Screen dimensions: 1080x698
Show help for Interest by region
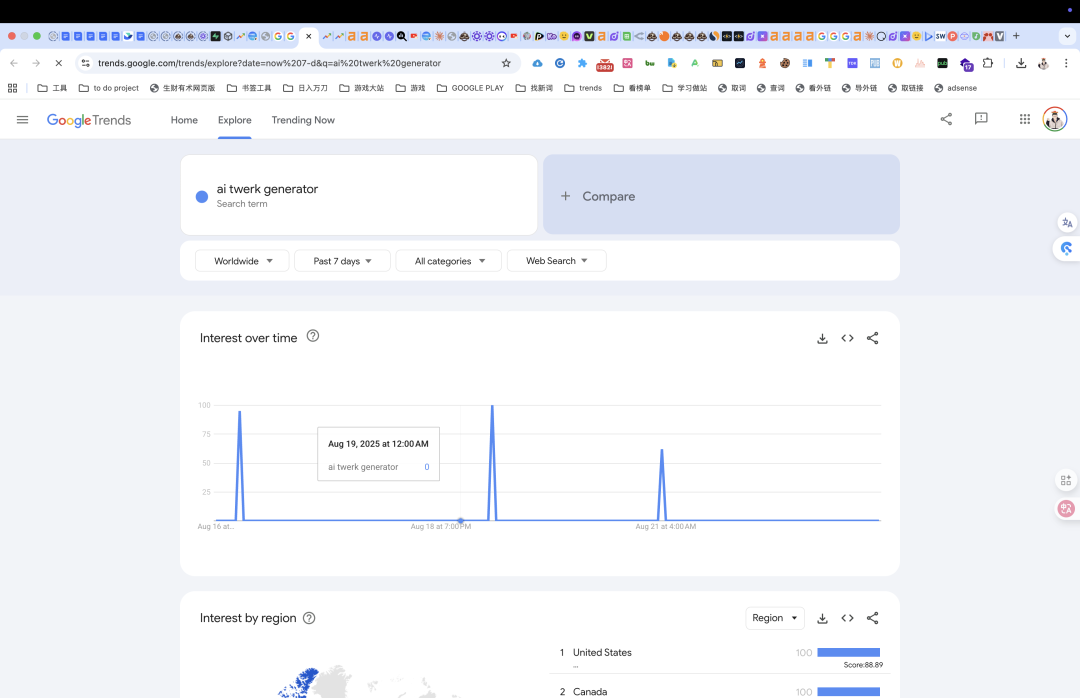[x=309, y=618]
